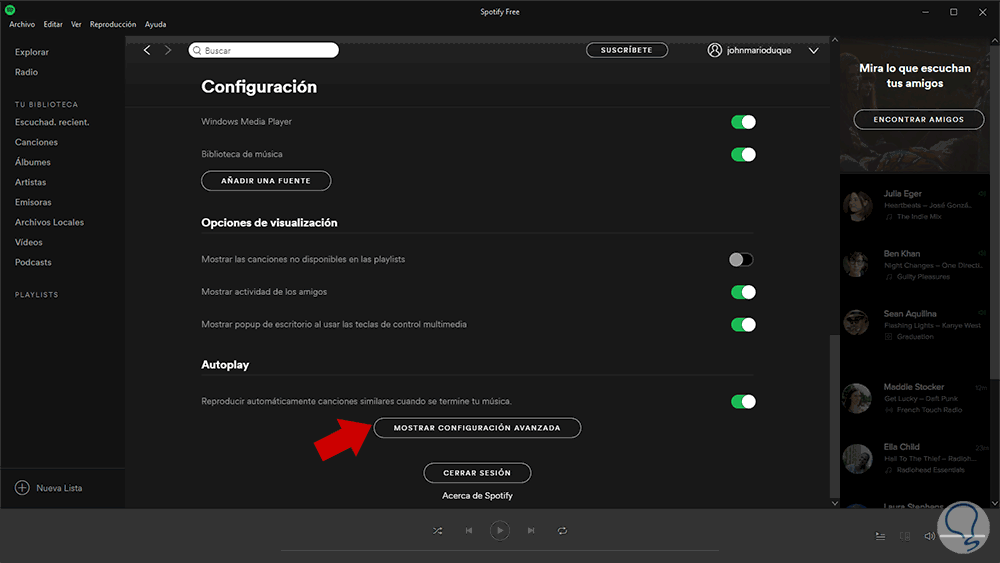Click the johnmarioduque username text

[759, 50]
